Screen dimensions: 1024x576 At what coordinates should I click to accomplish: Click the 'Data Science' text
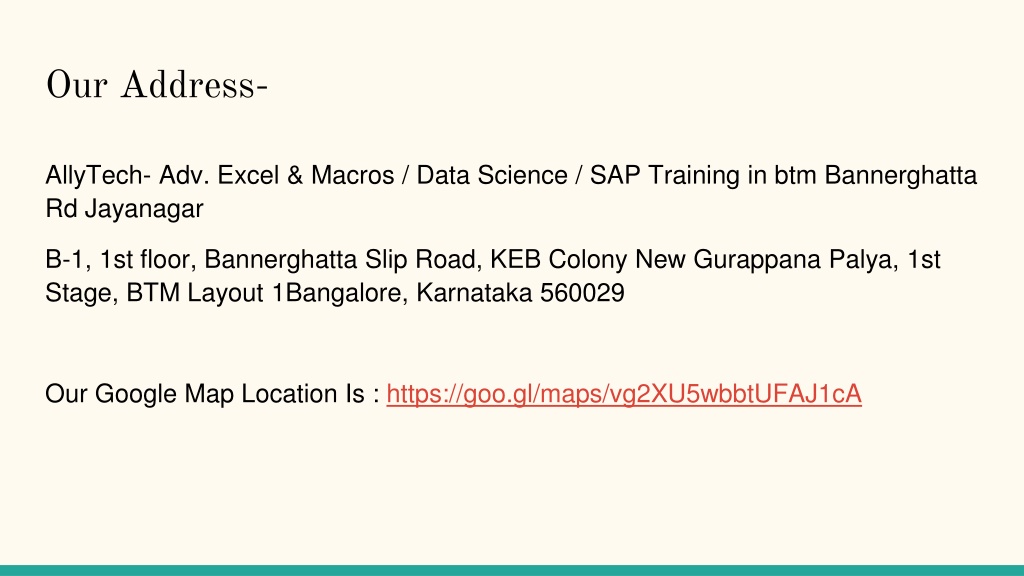coord(492,175)
